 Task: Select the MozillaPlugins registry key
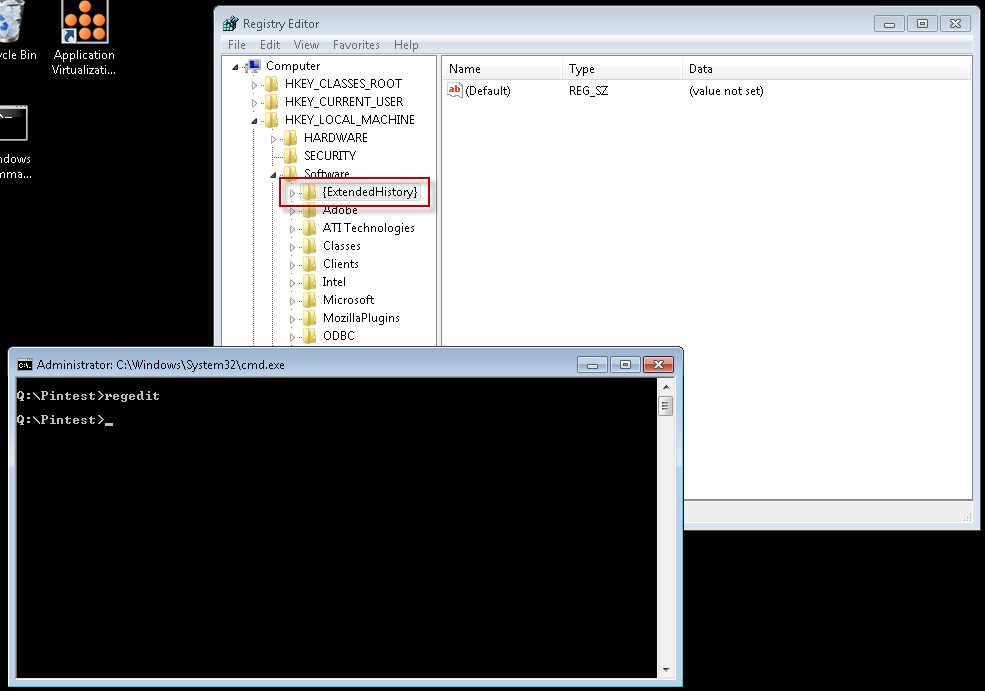[x=360, y=318]
